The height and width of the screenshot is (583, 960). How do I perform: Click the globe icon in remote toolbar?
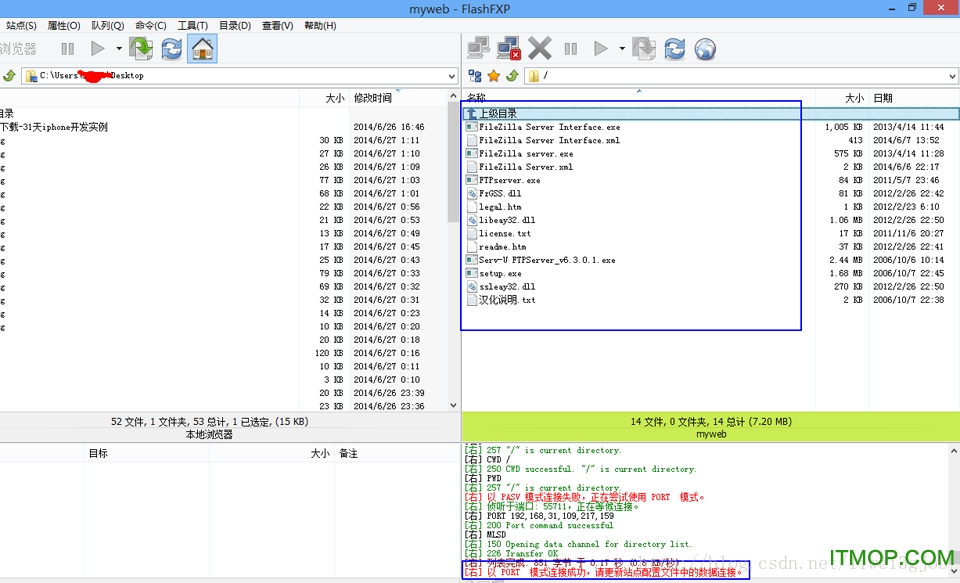coord(705,48)
